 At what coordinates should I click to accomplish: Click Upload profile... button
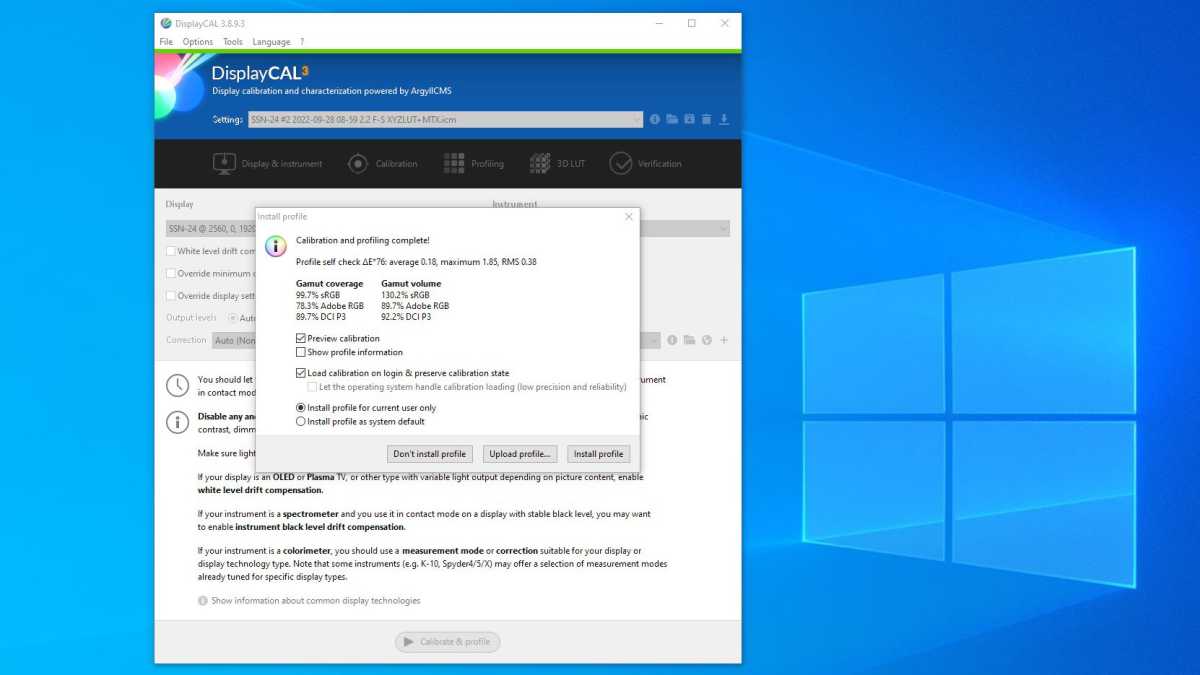tap(519, 454)
